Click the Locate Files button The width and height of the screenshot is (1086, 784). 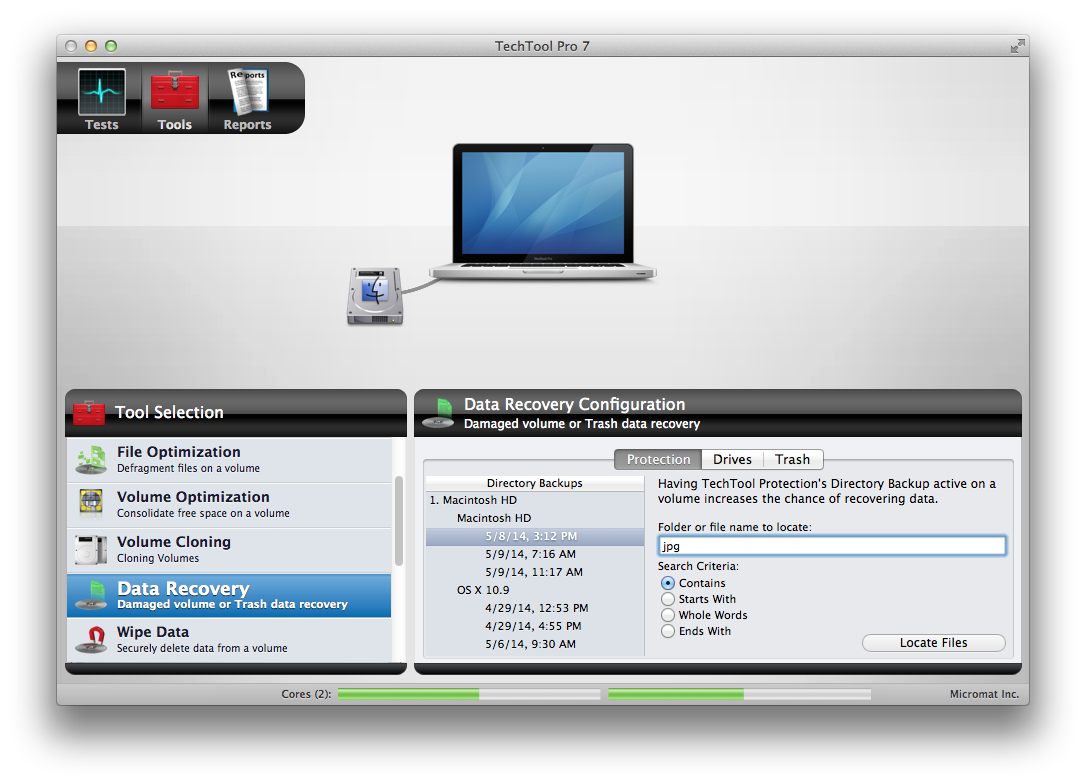pyautogui.click(x=933, y=642)
